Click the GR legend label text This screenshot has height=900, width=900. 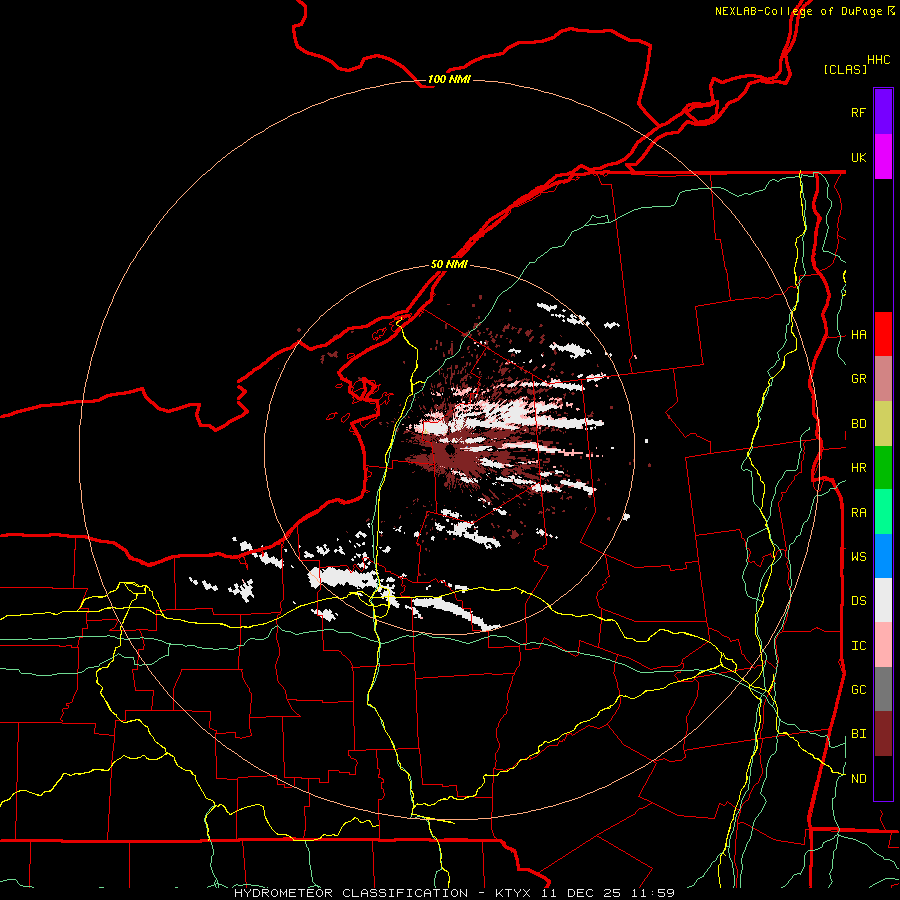859,379
